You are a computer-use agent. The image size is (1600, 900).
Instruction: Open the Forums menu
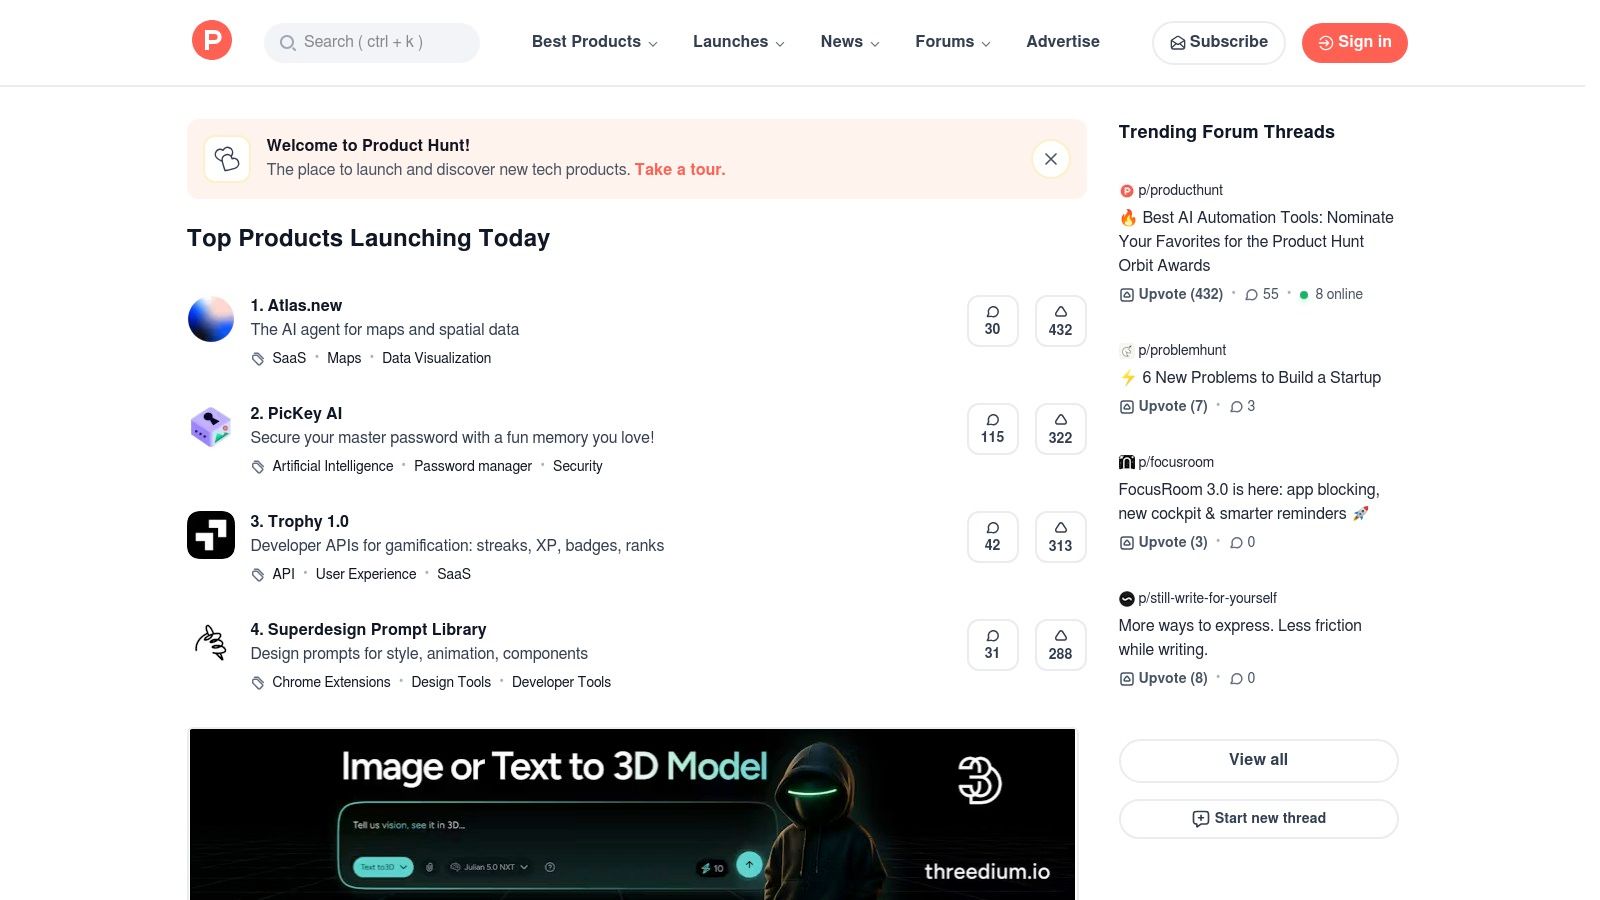(952, 42)
